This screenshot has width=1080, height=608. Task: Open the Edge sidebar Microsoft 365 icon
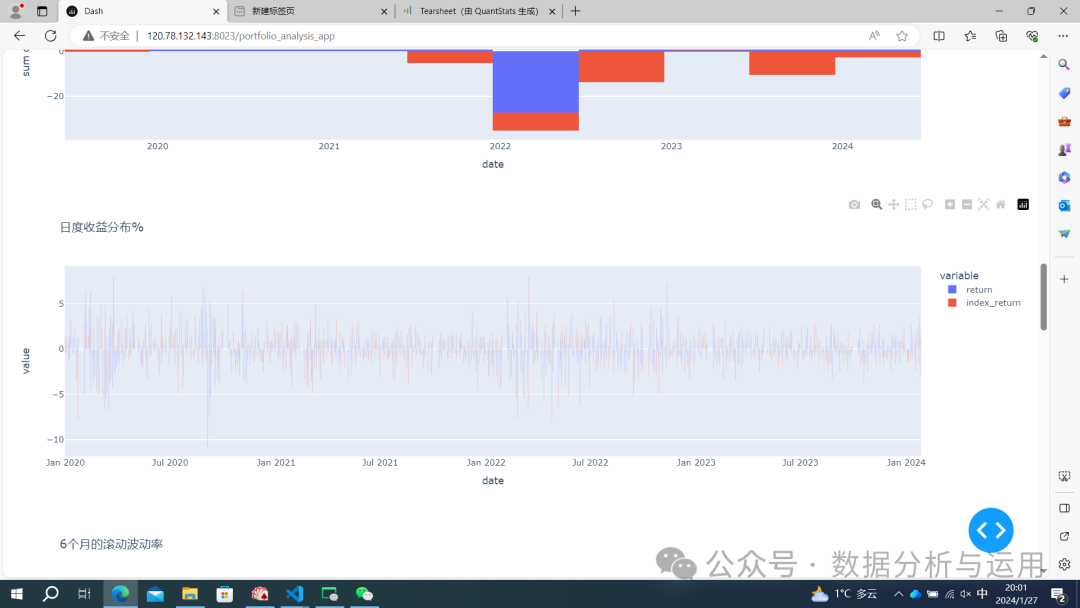[1064, 178]
